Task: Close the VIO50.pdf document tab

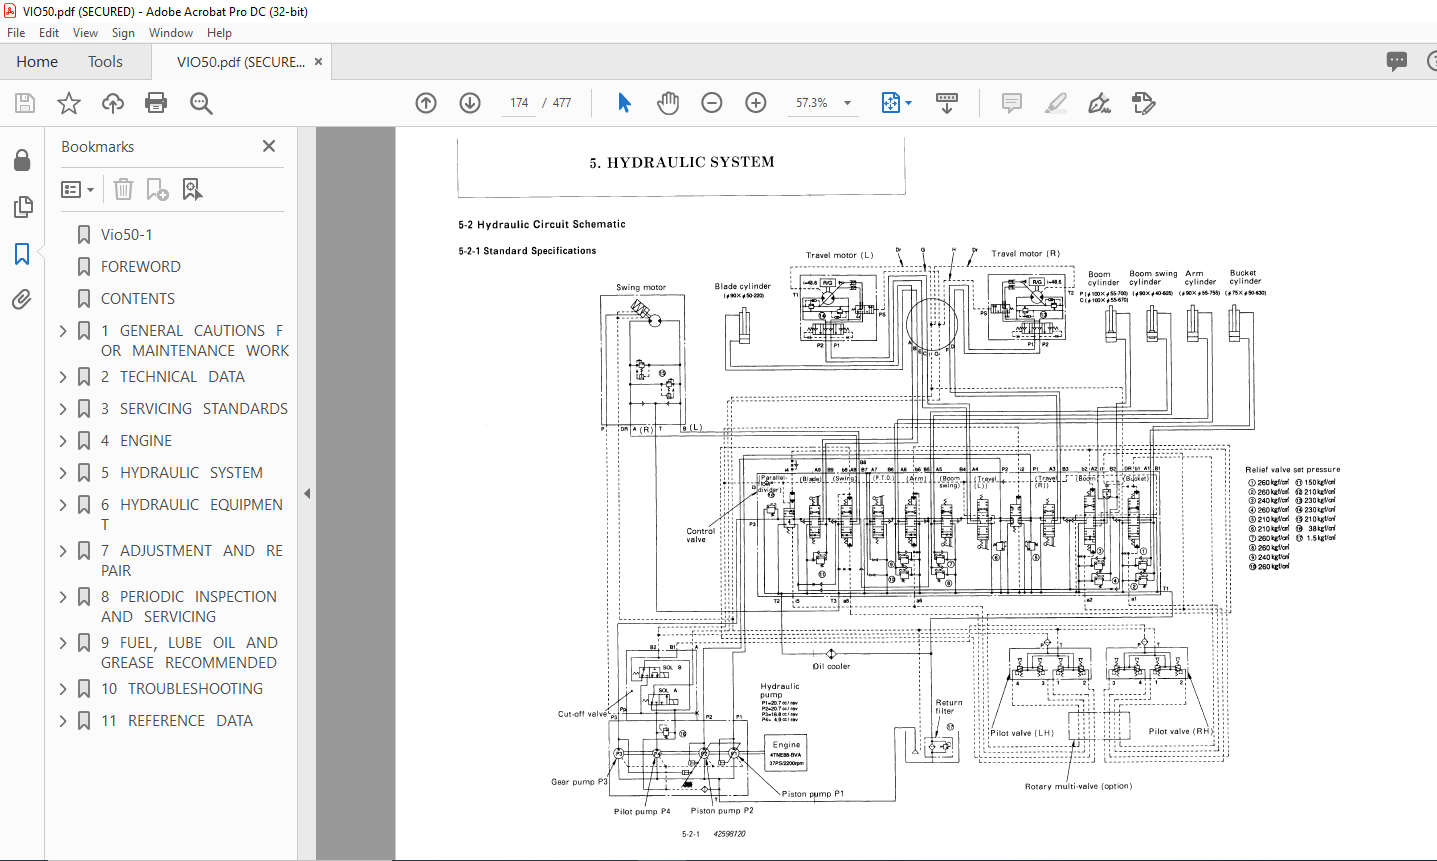Action: (x=318, y=61)
